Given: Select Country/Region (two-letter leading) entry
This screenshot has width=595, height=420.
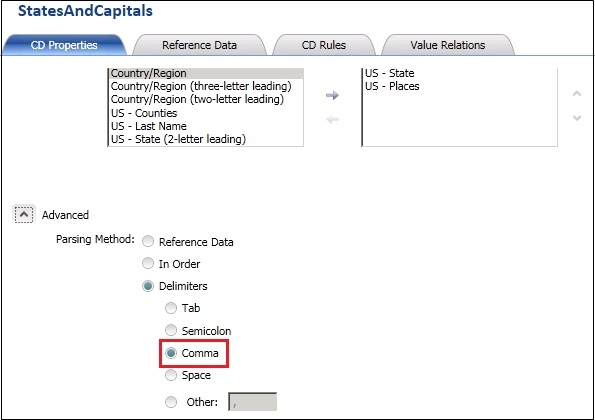Looking at the screenshot, I should coord(206,99).
